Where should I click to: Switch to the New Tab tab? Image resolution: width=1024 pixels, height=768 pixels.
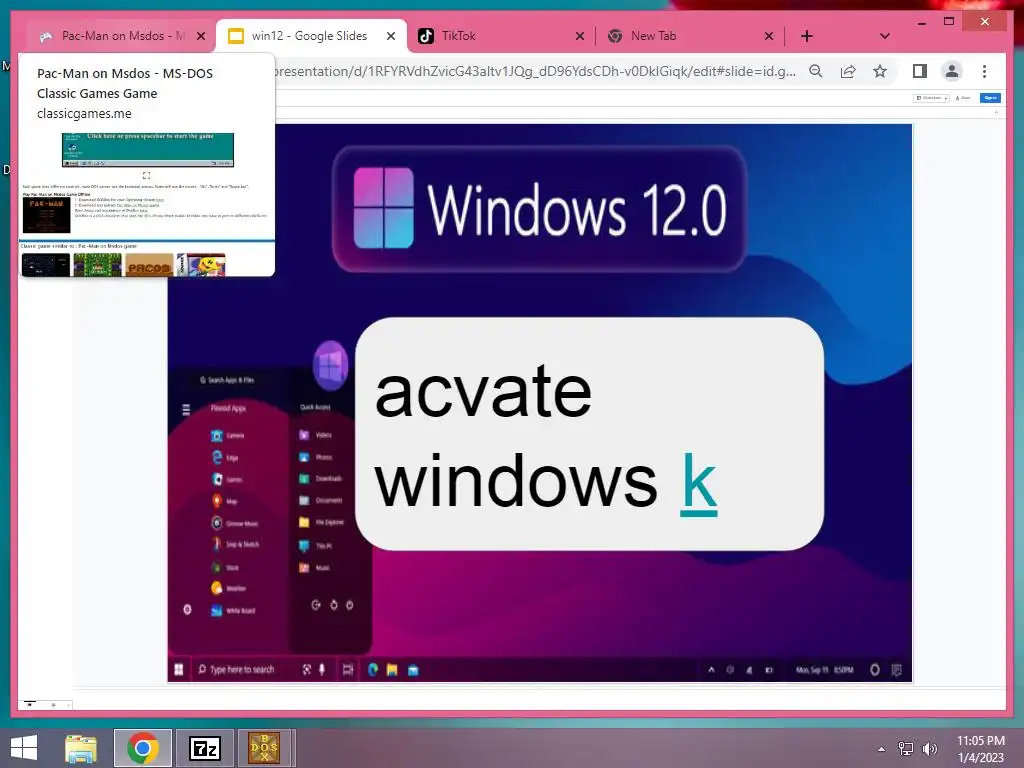click(x=690, y=36)
